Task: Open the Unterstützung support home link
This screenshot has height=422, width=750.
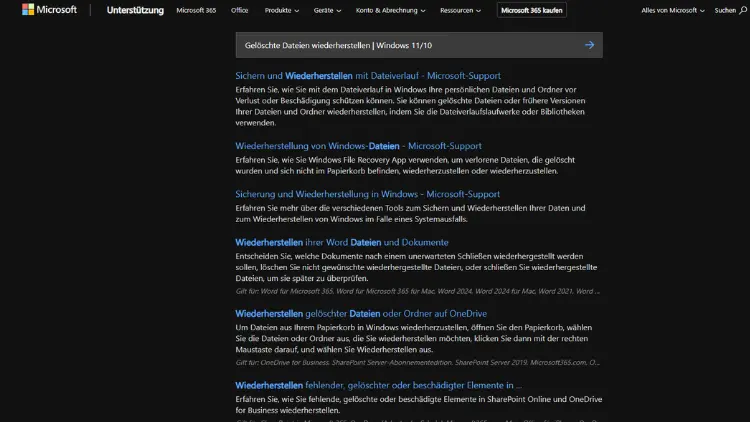Action: [135, 10]
